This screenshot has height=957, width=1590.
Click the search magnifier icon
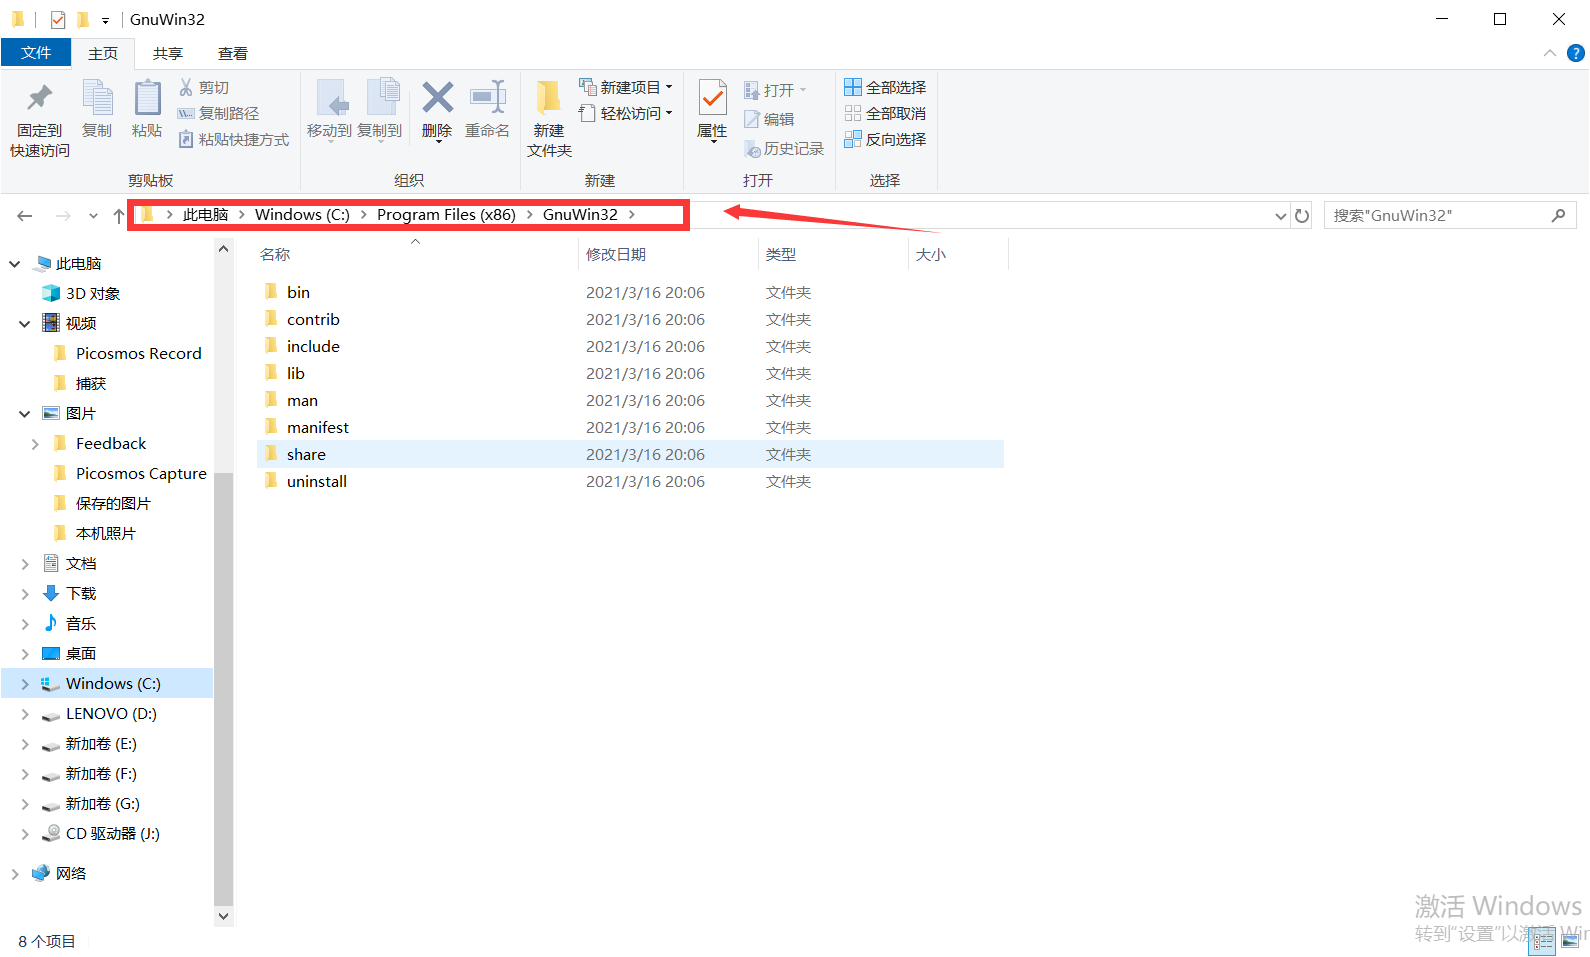pyautogui.click(x=1558, y=215)
